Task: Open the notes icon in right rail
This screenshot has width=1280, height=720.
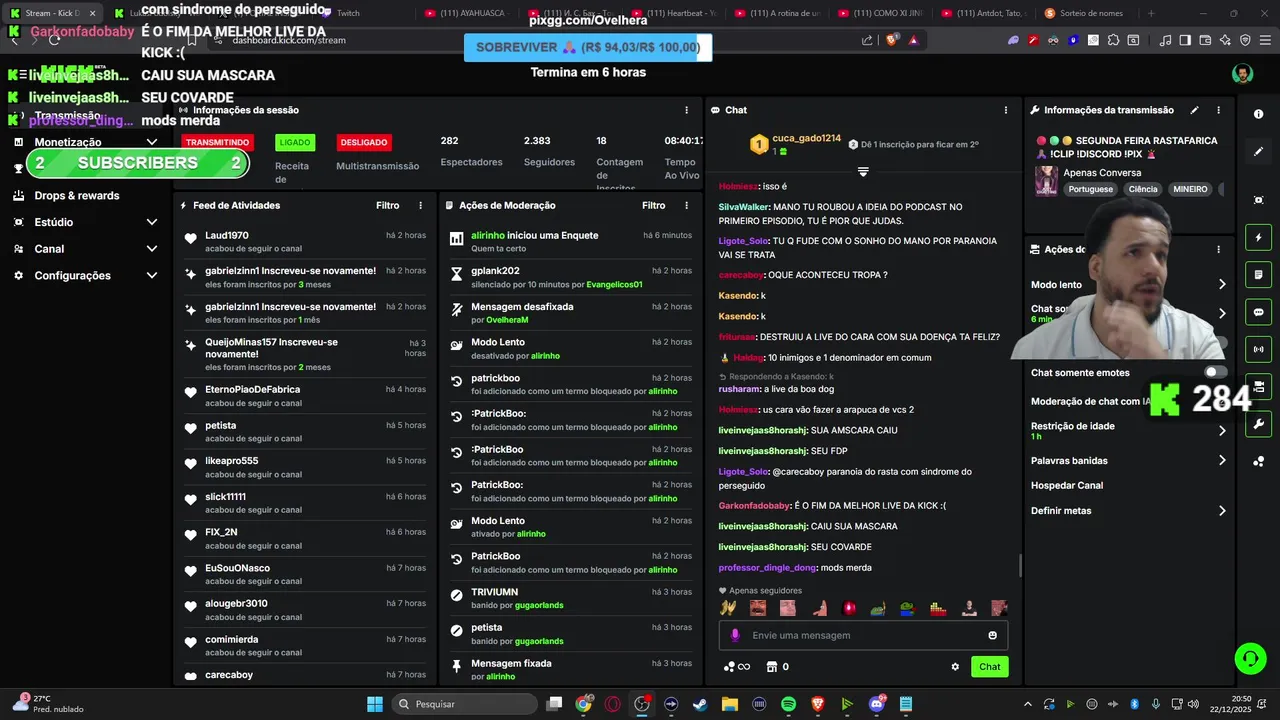Action: pos(1258,275)
